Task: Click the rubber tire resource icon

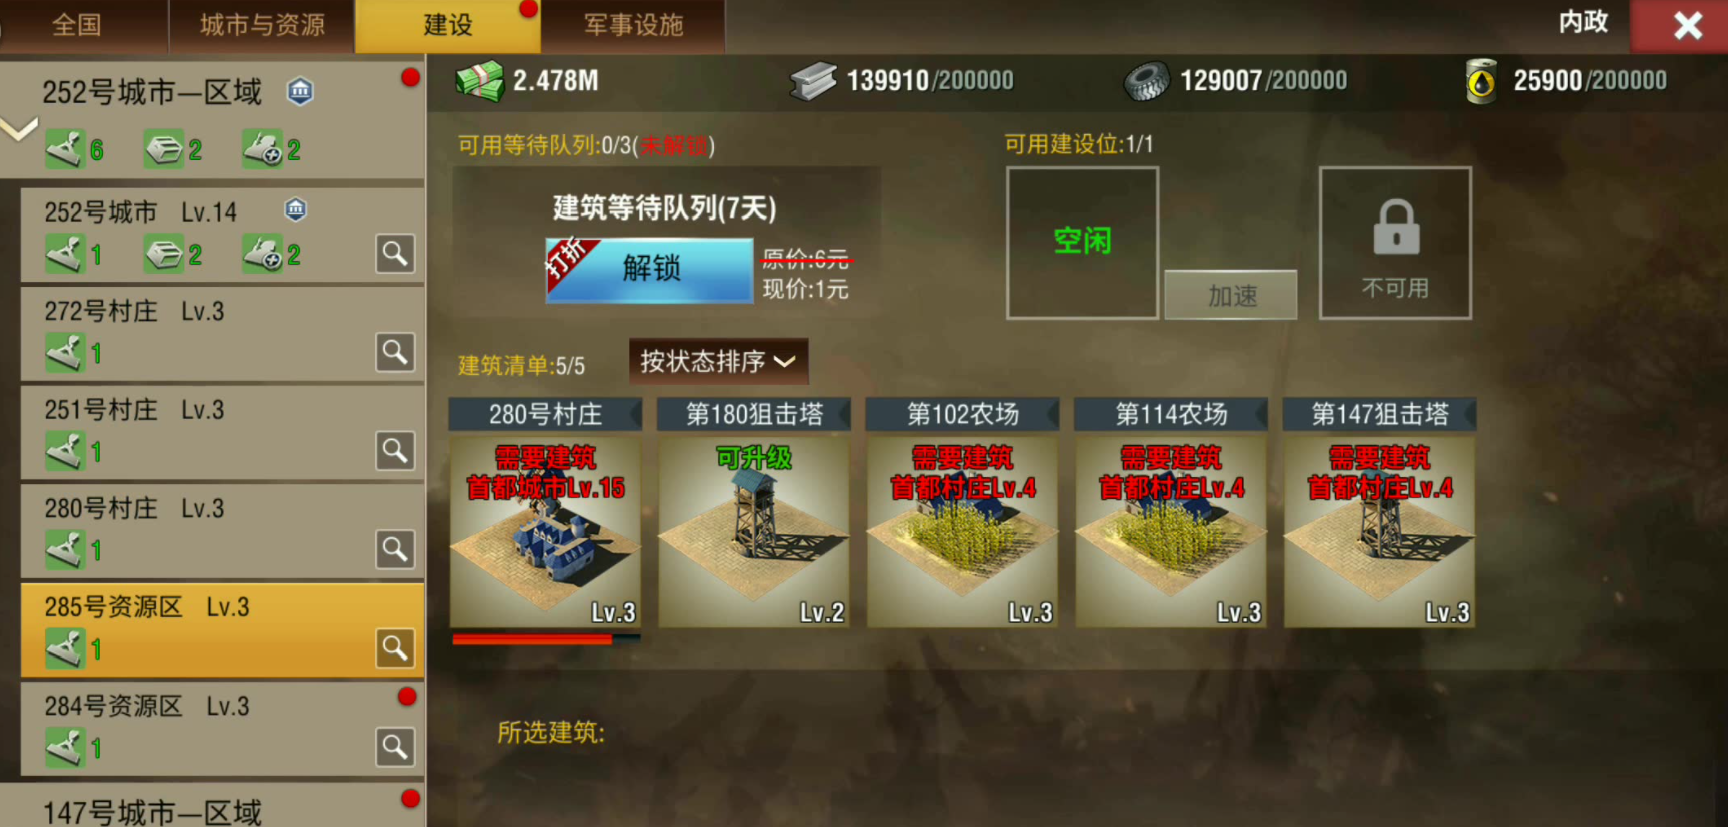Action: click(x=1147, y=81)
